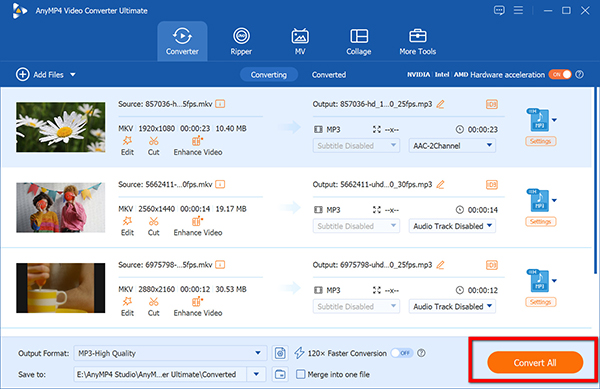Image resolution: width=600 pixels, height=389 pixels.
Task: Open ID3 tag editor for 6975798 output
Action: pyautogui.click(x=492, y=265)
